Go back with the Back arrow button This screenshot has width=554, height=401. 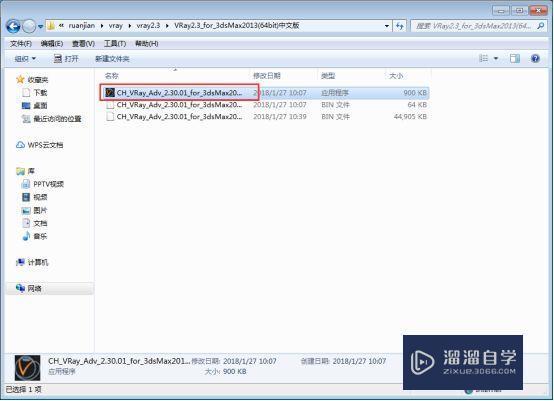point(13,26)
